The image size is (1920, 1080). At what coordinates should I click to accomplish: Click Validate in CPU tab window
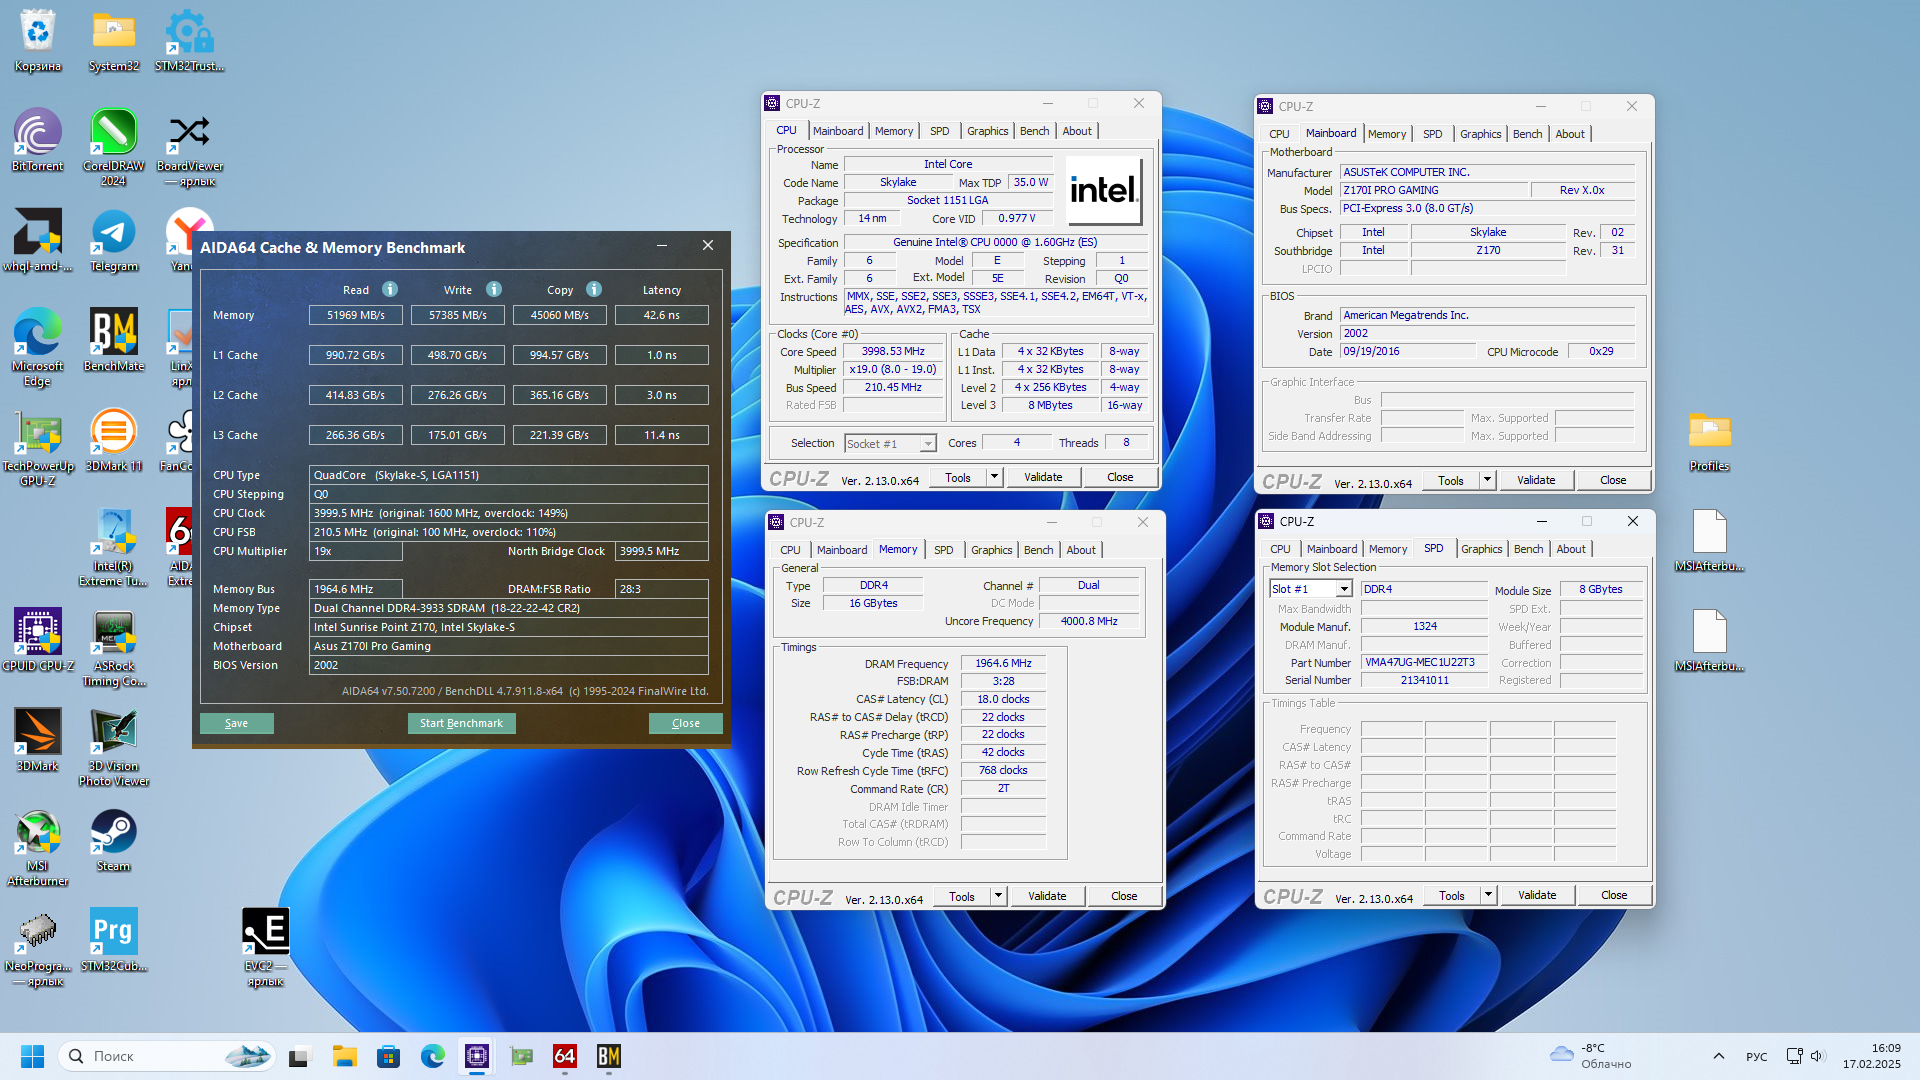pyautogui.click(x=1043, y=478)
